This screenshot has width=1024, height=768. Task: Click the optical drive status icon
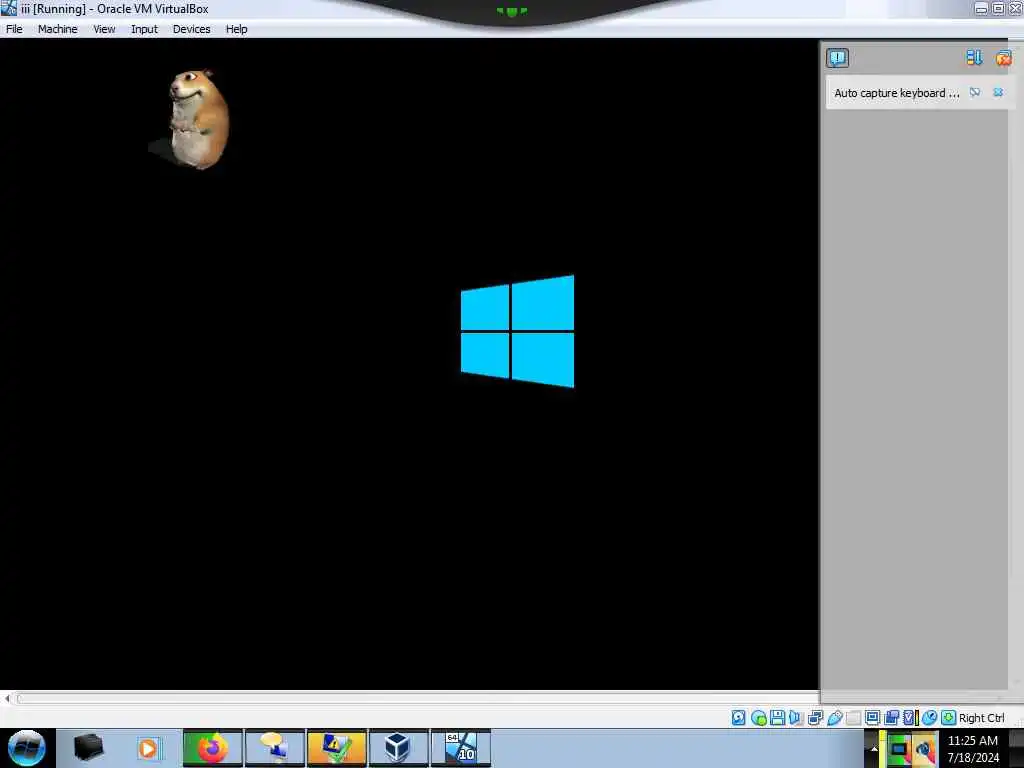point(758,718)
